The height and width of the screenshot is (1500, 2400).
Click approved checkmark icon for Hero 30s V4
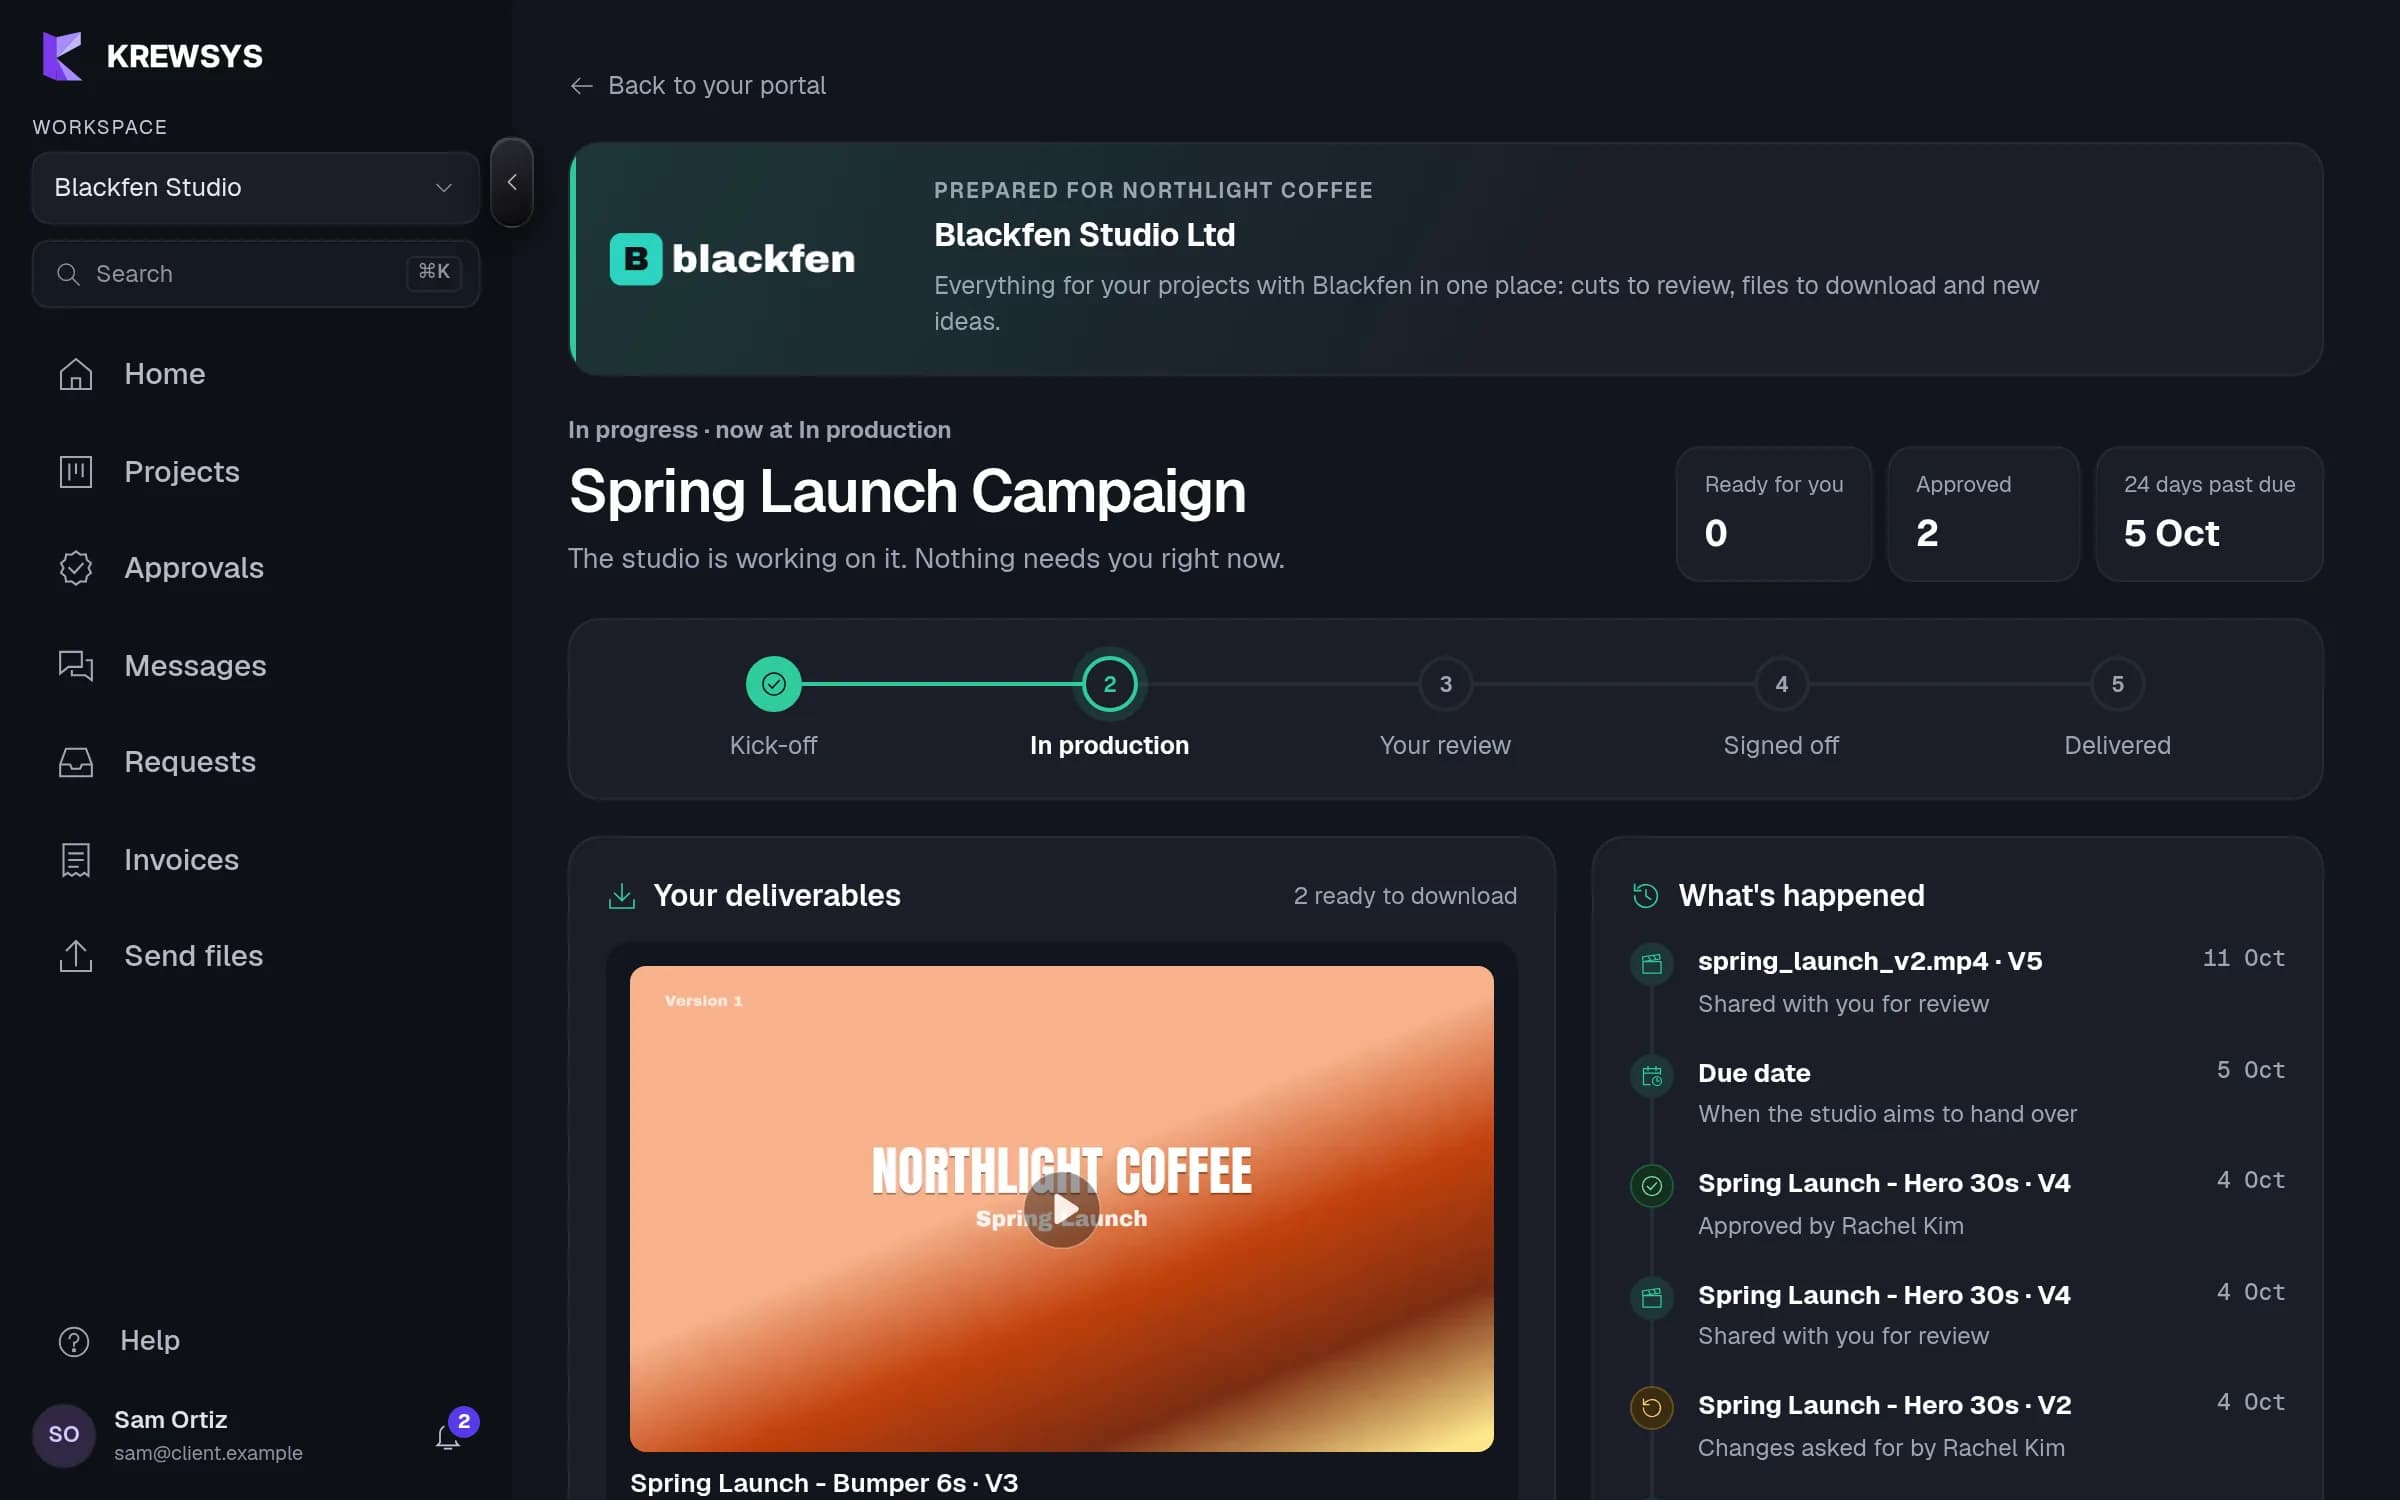coord(1652,1186)
